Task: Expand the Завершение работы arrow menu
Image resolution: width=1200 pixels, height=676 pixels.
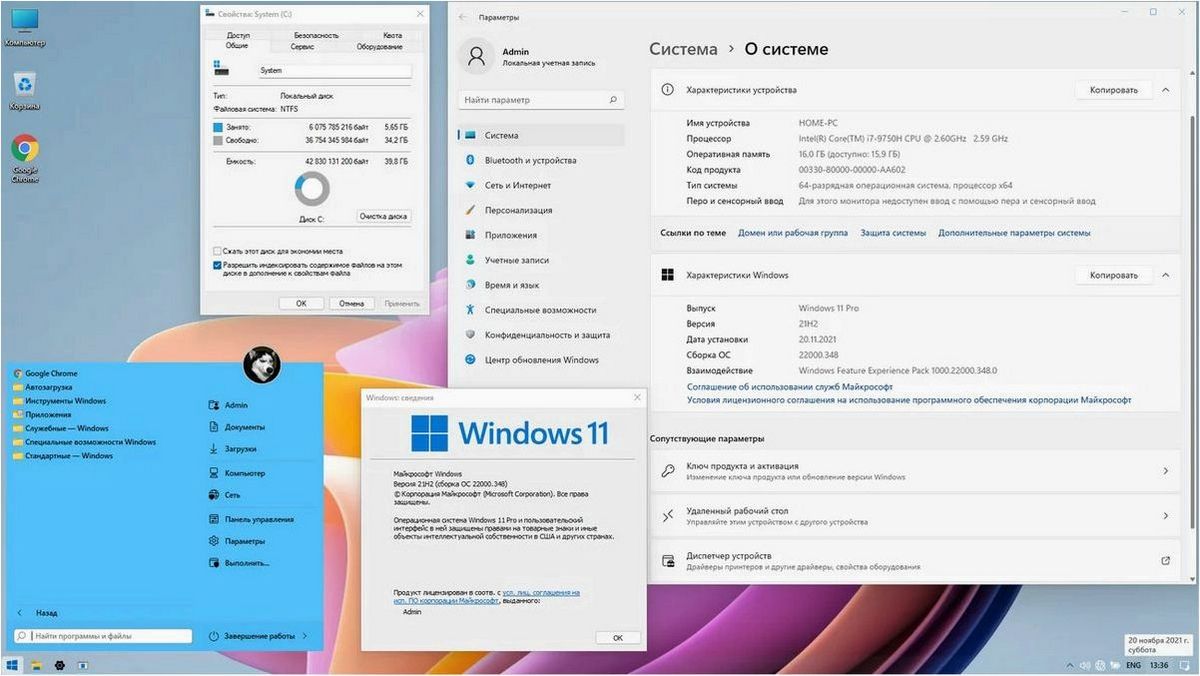Action: click(305, 636)
